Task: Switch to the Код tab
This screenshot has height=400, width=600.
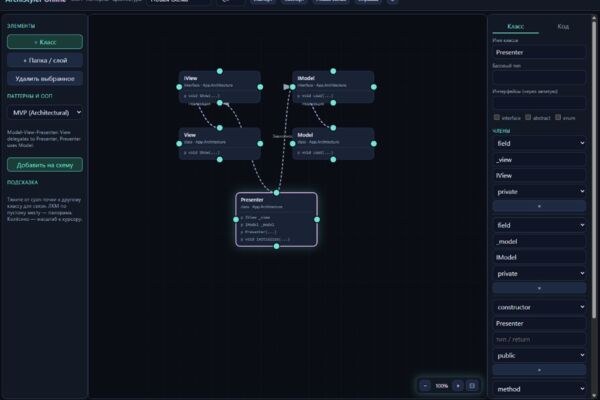Action: 562,26
